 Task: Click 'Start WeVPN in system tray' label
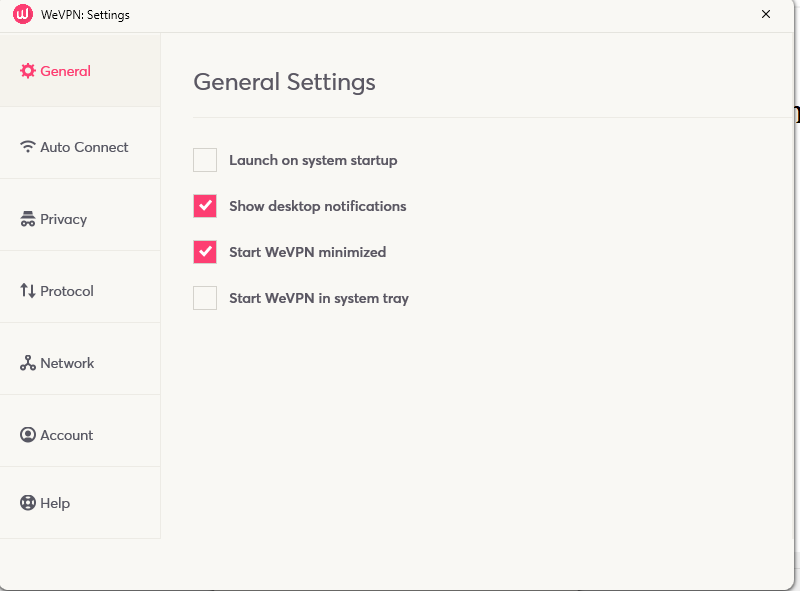[x=319, y=299]
